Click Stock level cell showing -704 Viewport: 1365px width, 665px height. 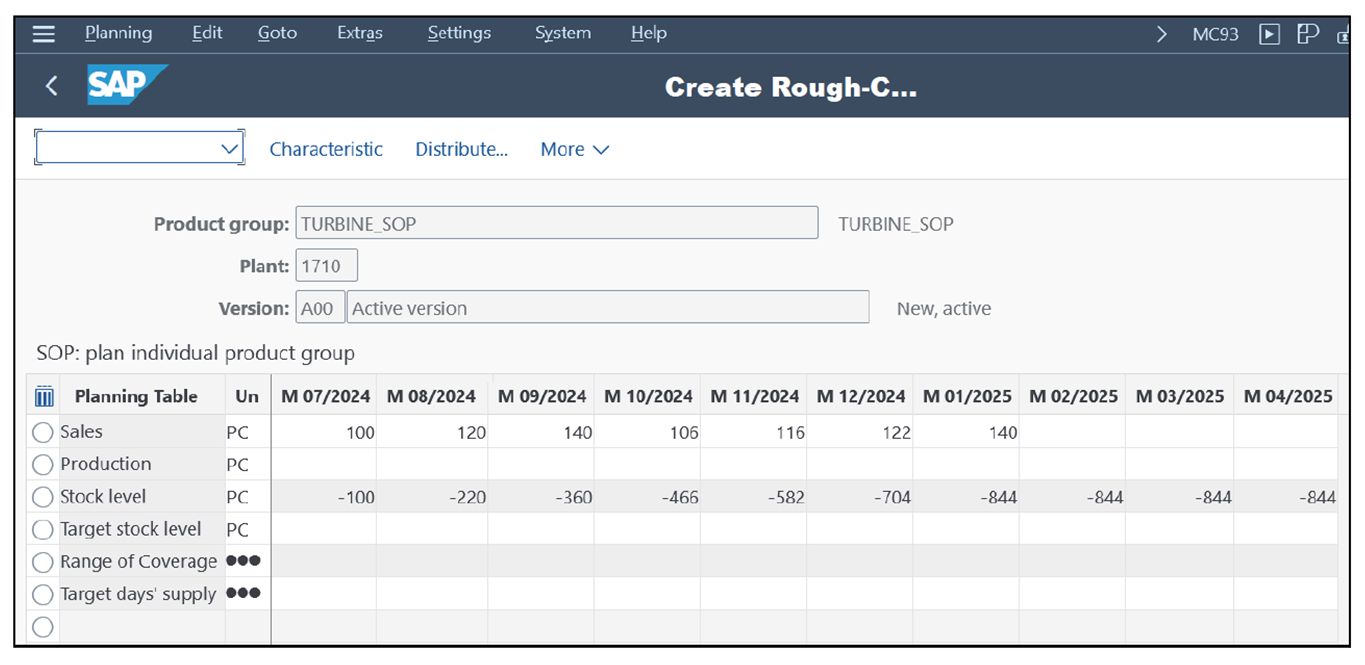(x=860, y=497)
